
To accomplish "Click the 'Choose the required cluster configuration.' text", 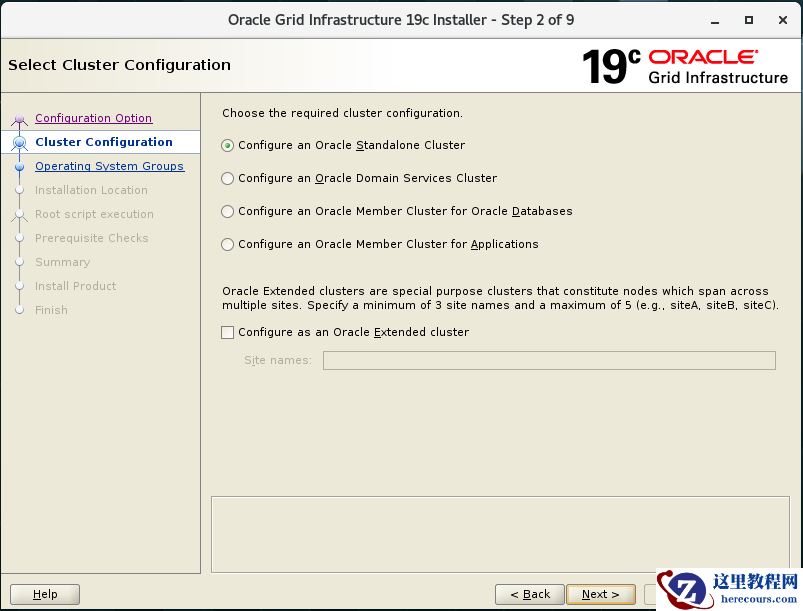I will click(342, 113).
